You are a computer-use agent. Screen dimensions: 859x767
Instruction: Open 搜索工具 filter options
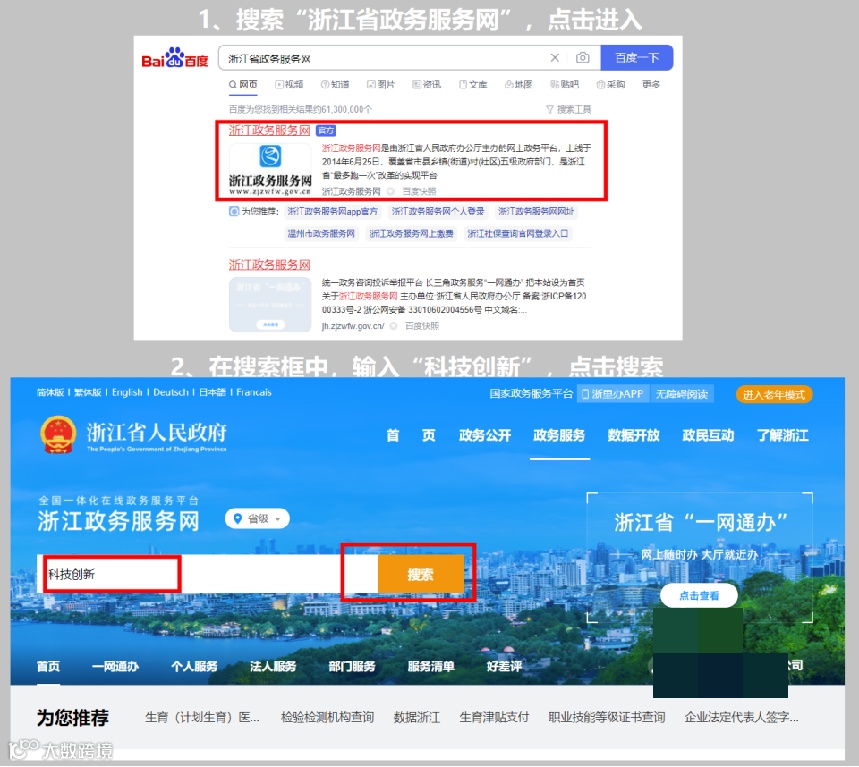point(569,110)
